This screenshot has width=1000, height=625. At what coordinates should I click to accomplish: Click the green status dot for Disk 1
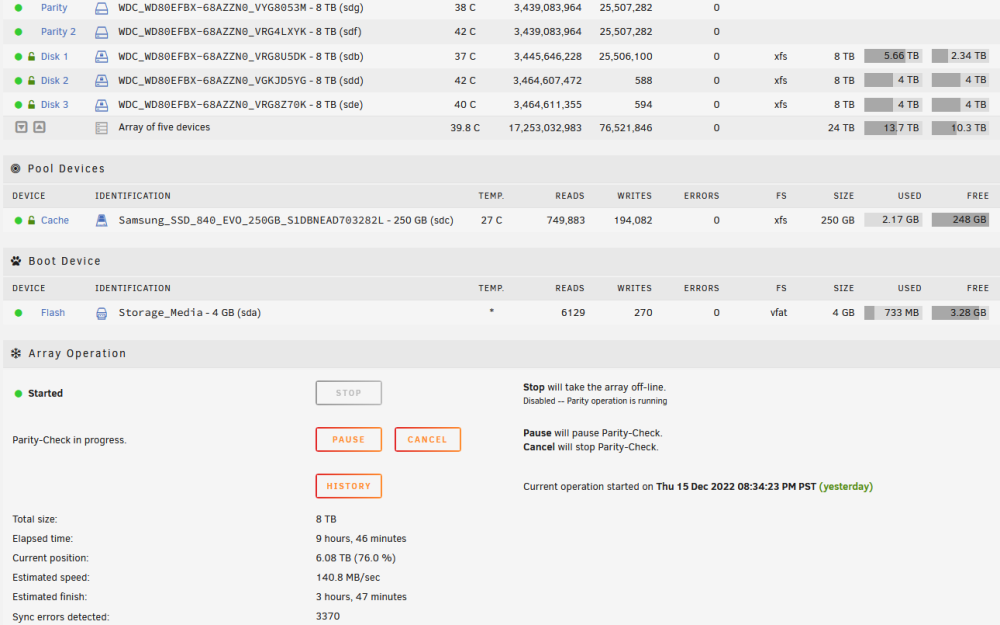tap(18, 57)
